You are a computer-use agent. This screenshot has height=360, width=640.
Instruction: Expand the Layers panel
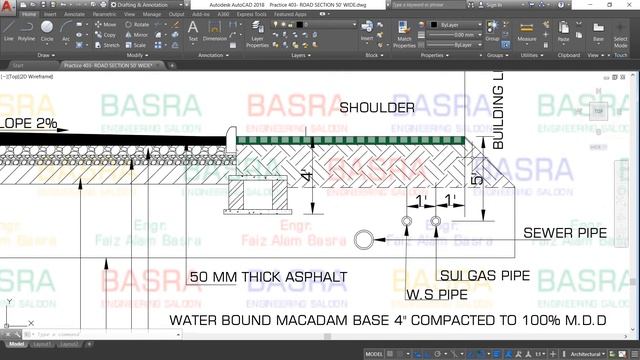click(300, 55)
